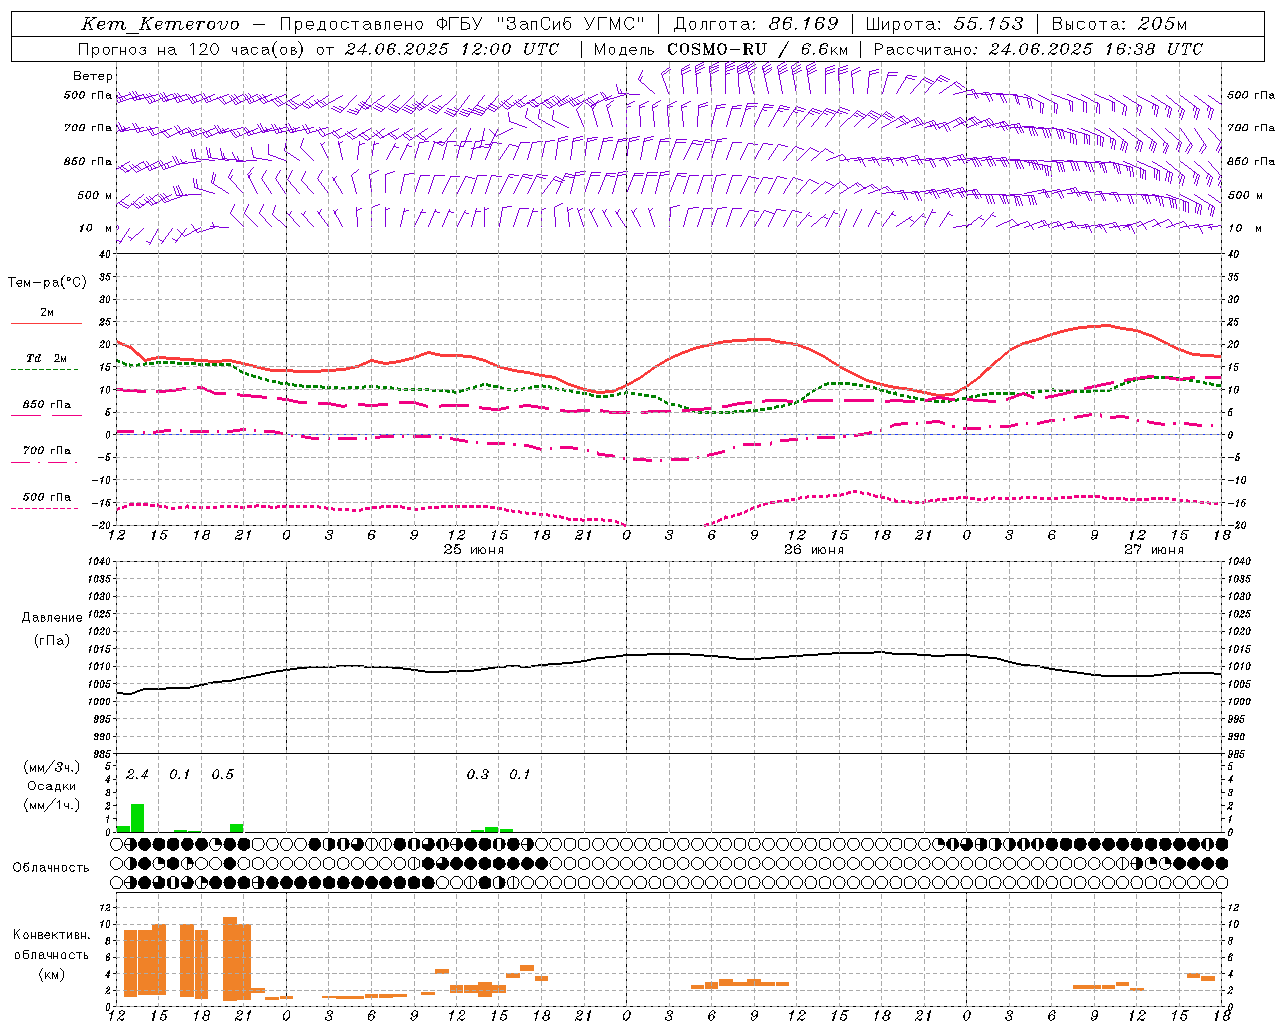
Task: Click the Широта: 55.153 field
Action: tap(944, 24)
